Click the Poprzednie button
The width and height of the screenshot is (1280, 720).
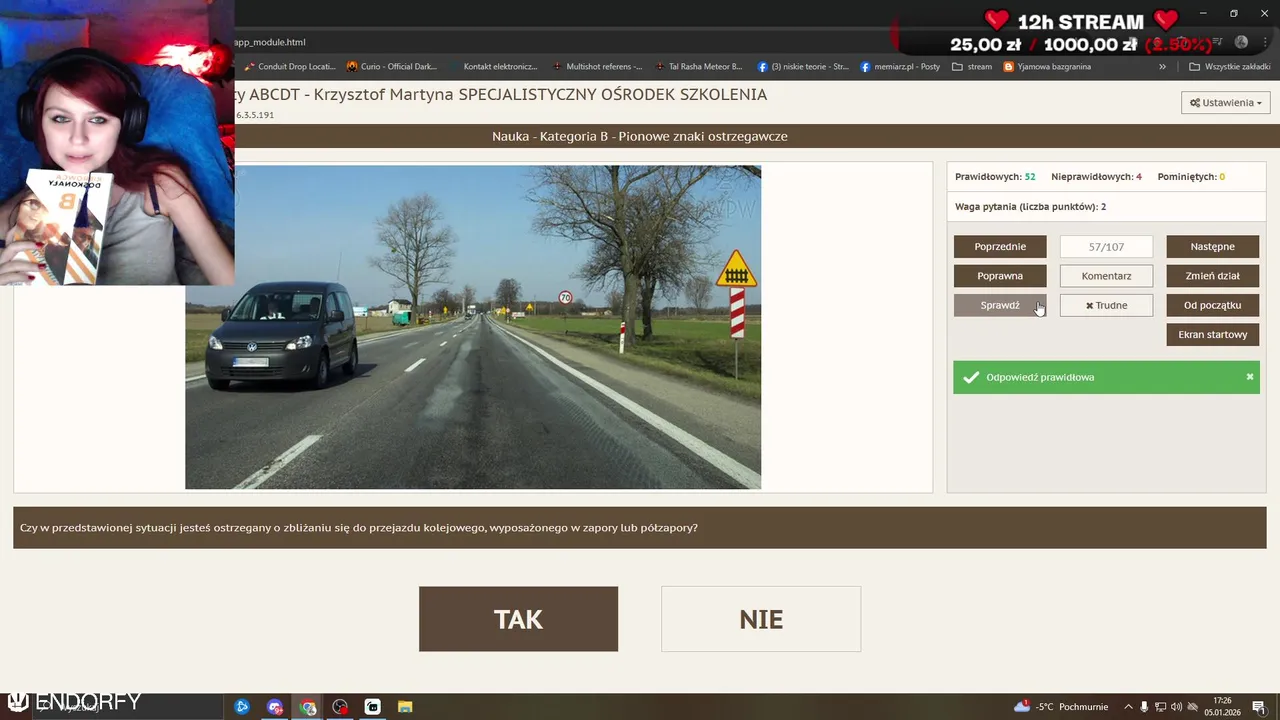click(x=1000, y=246)
